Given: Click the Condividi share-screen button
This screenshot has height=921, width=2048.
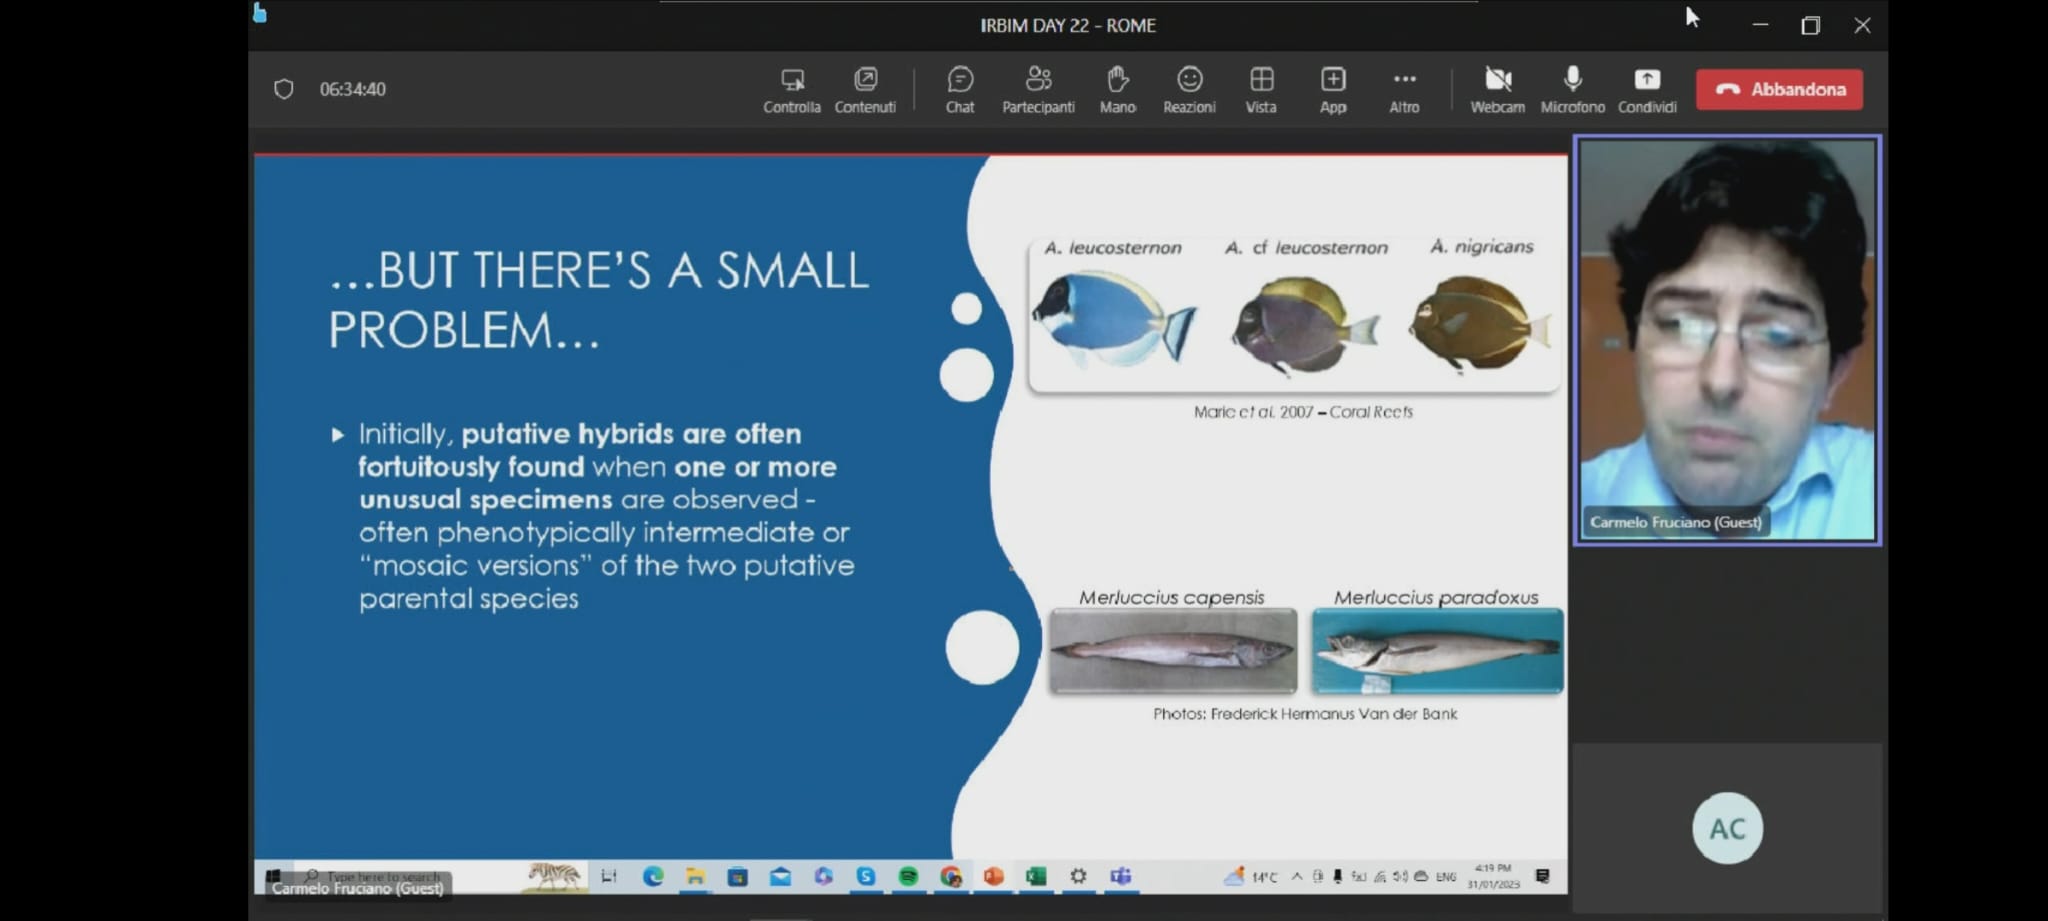Looking at the screenshot, I should click(1647, 90).
